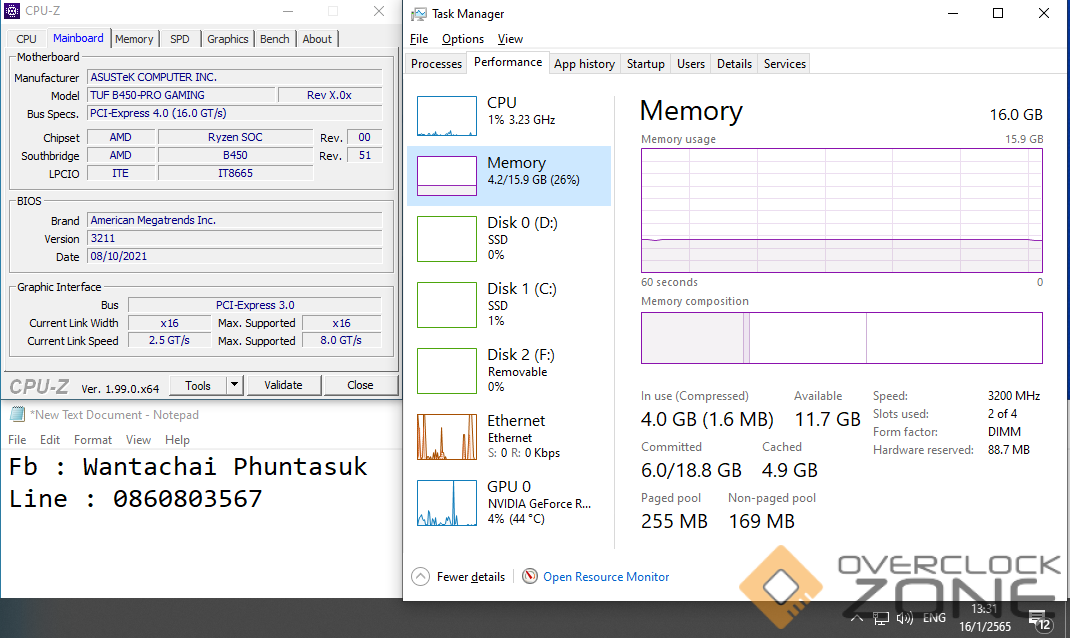The image size is (1071, 639).
Task: Show hidden system tray icons chevron
Action: point(857,618)
